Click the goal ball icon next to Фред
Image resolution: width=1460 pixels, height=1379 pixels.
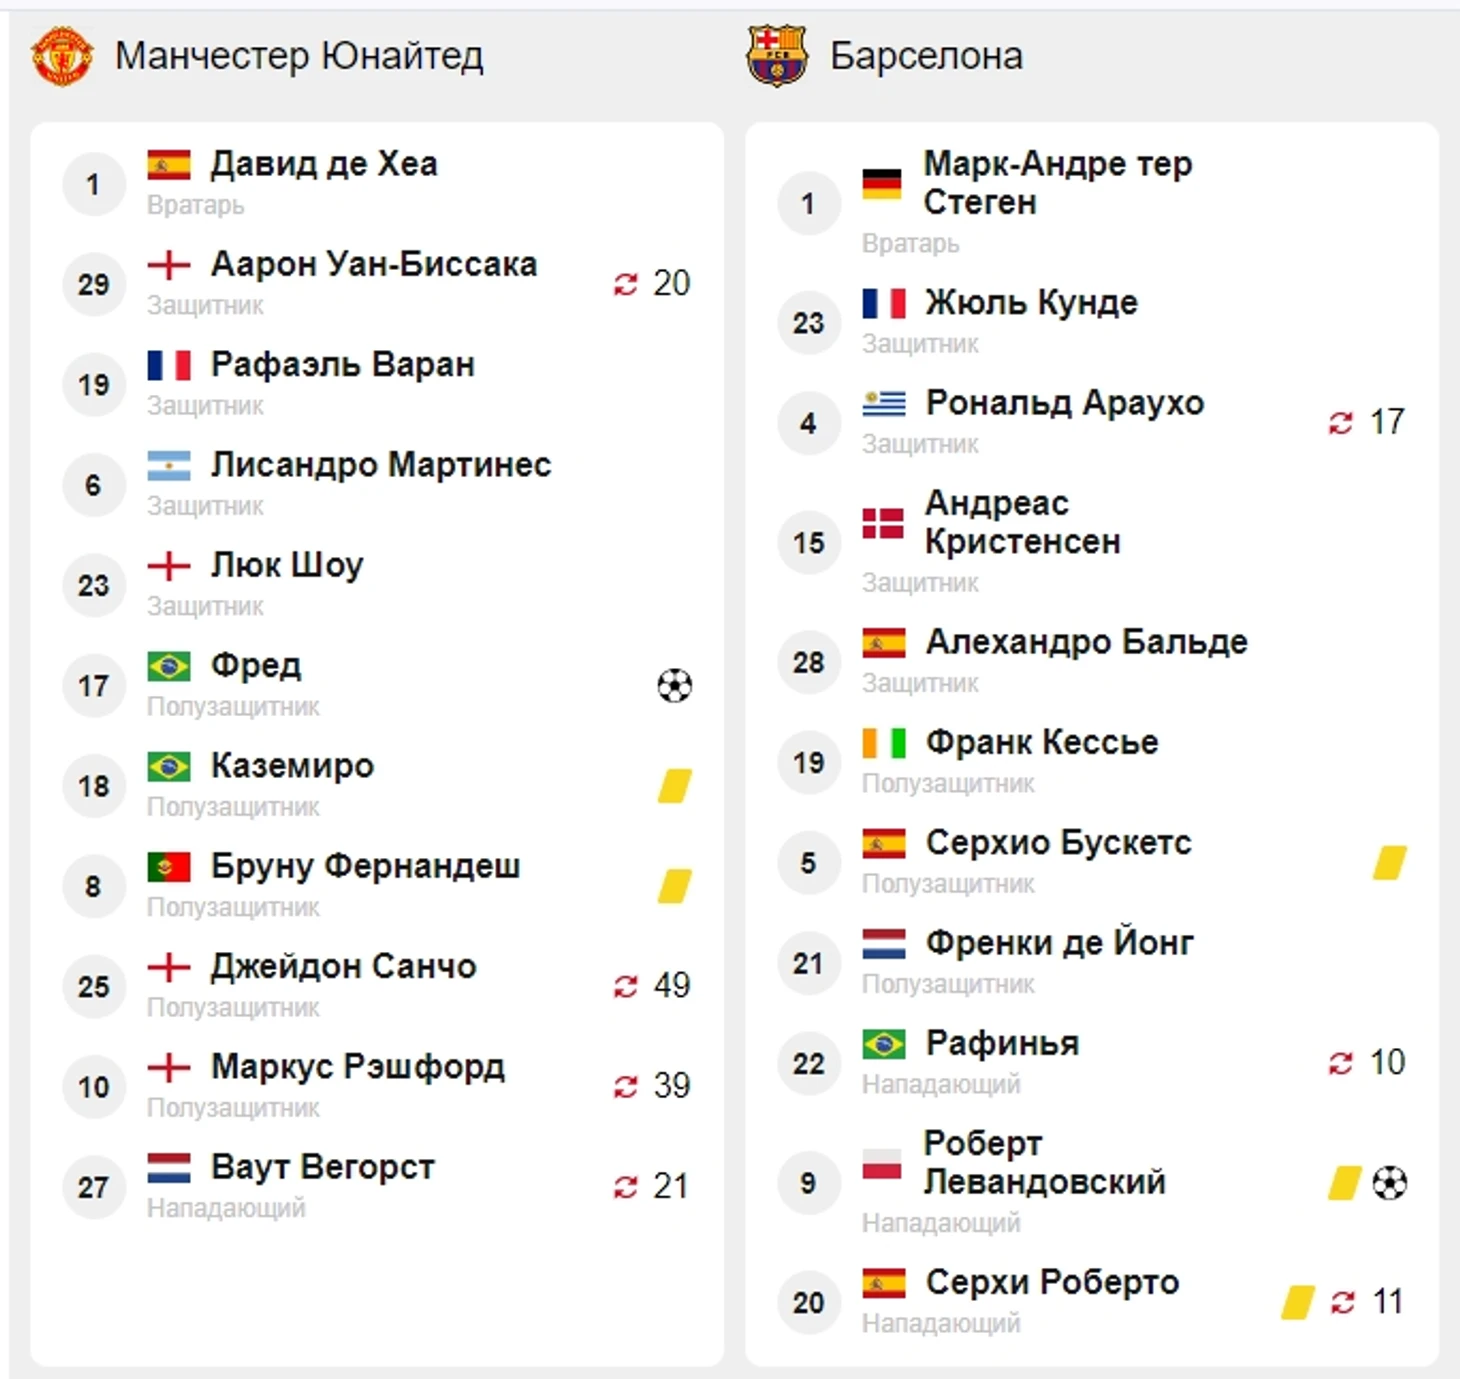pyautogui.click(x=675, y=686)
